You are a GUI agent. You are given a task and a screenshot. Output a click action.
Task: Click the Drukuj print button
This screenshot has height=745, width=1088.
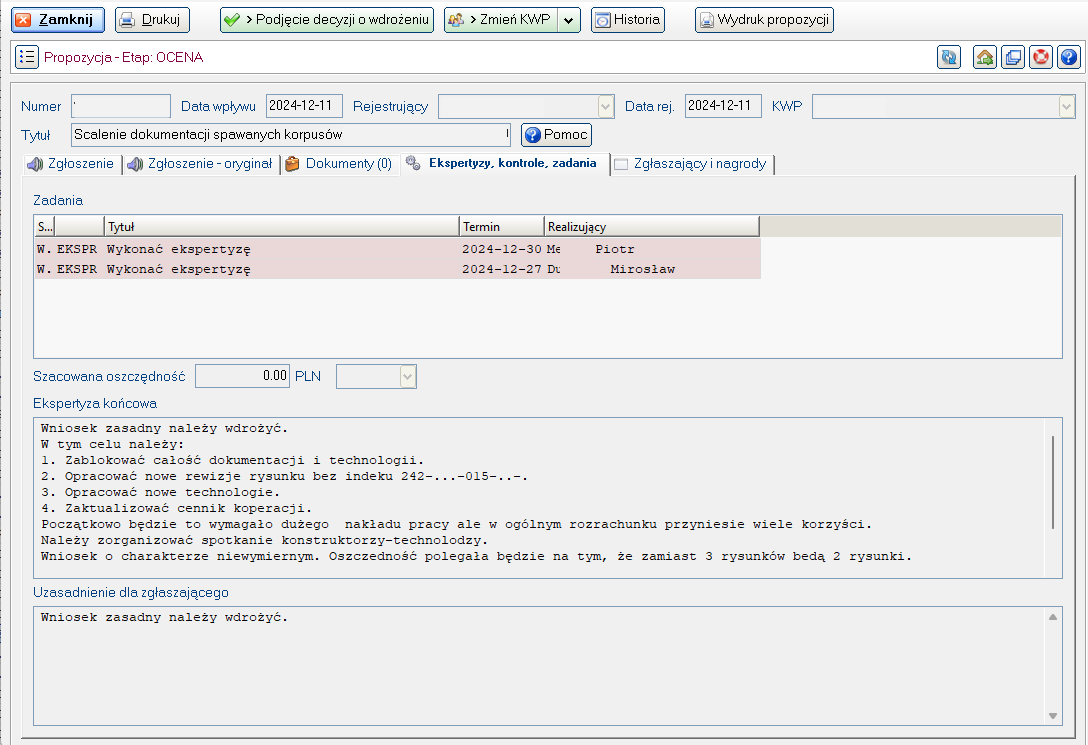pyautogui.click(x=152, y=19)
